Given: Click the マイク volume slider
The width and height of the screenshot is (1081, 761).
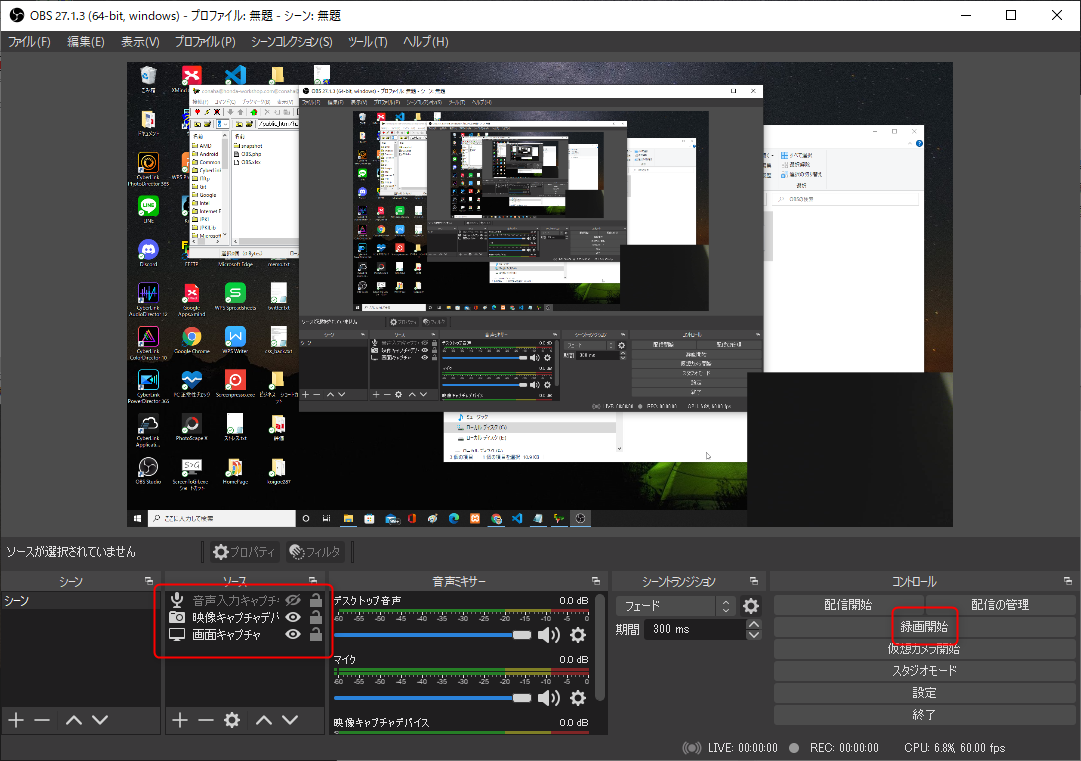Looking at the screenshot, I should pos(432,698).
